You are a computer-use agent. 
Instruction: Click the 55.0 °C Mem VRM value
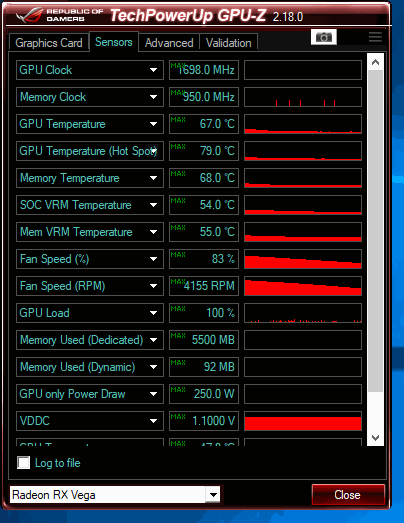[204, 232]
